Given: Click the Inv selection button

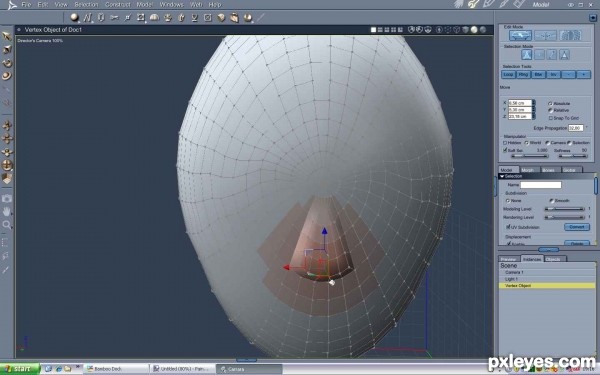Looking at the screenshot, I should pos(553,75).
